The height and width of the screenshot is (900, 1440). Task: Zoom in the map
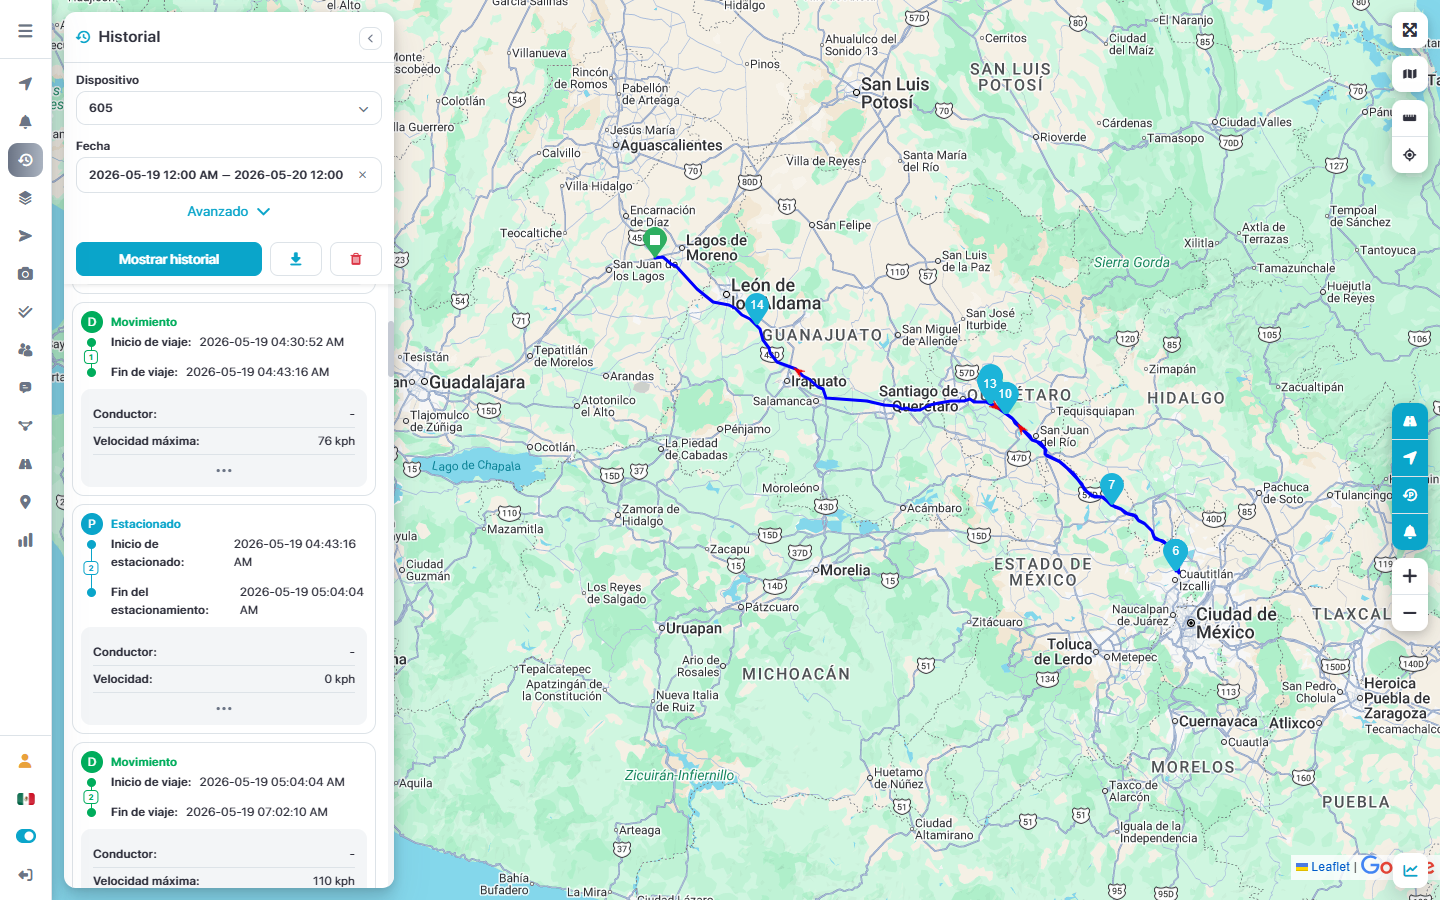tap(1410, 576)
